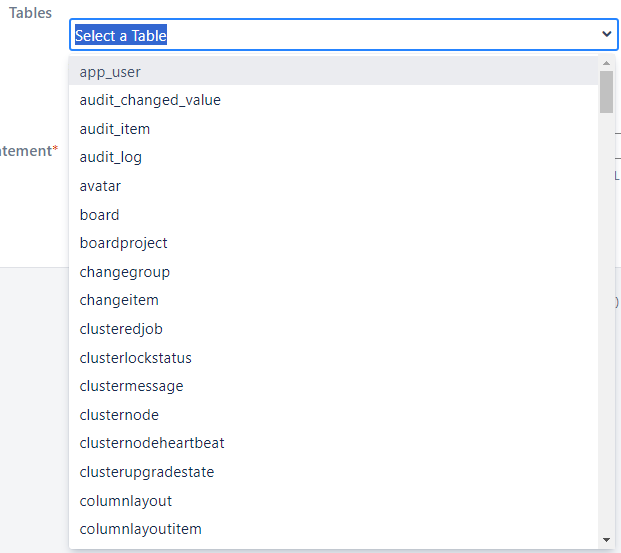Image resolution: width=621 pixels, height=553 pixels.
Task: Select changegroup table entry
Action: point(125,272)
